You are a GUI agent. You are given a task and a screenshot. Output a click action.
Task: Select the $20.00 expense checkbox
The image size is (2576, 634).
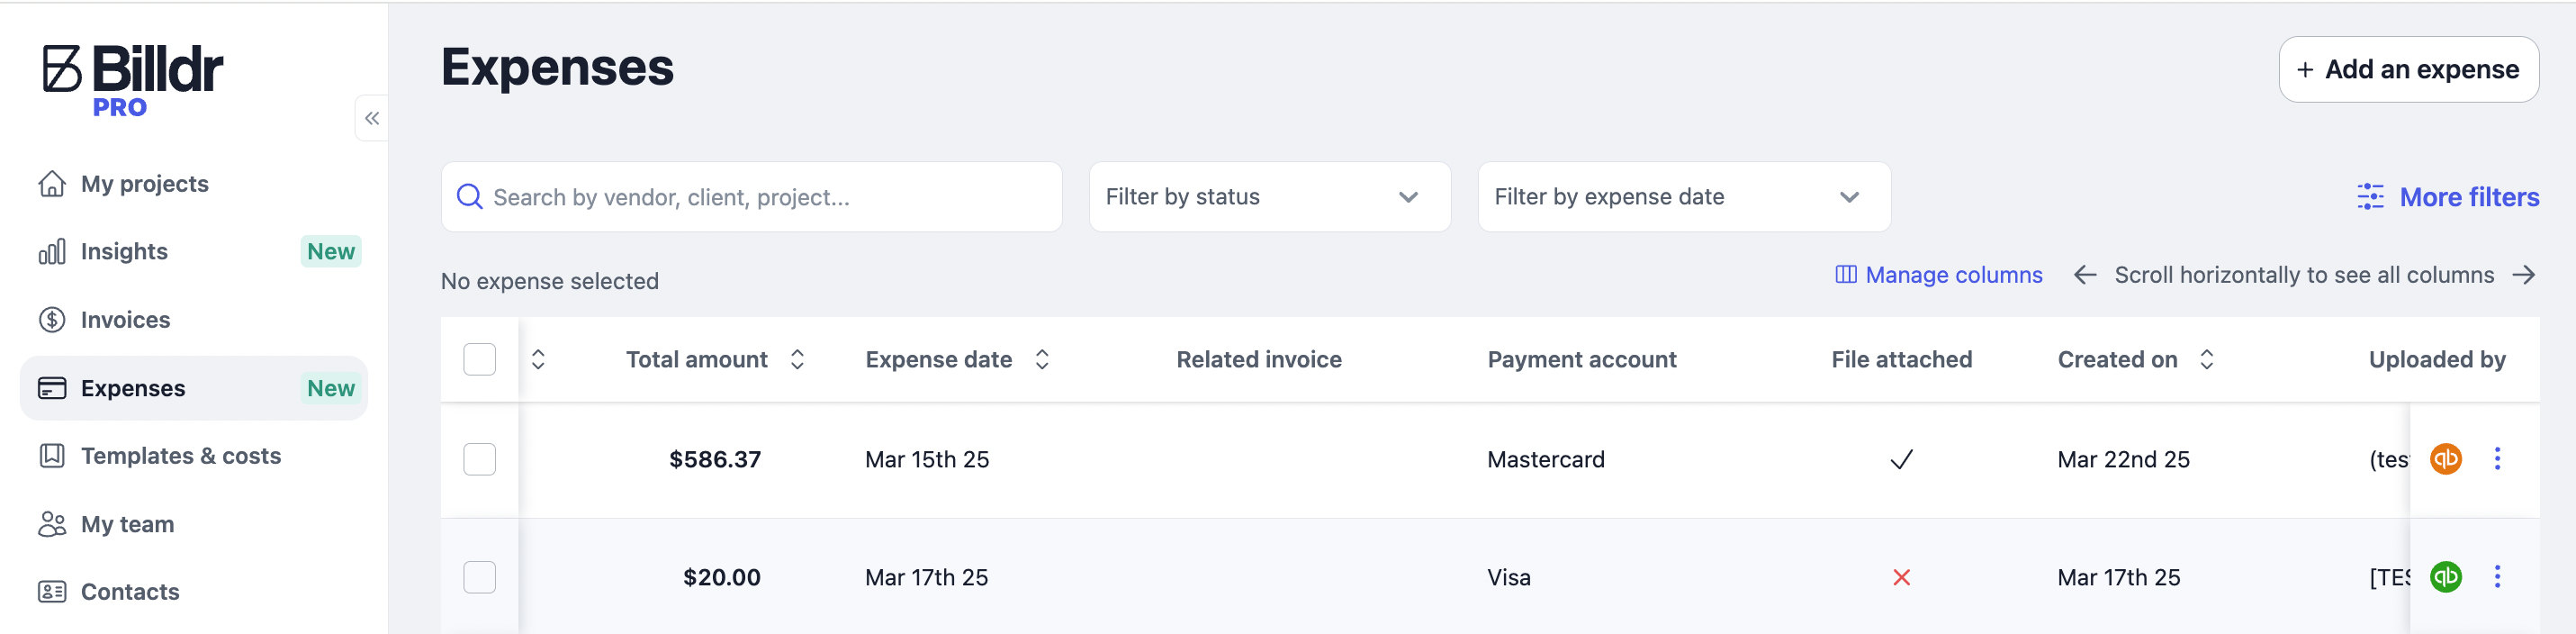tap(480, 578)
